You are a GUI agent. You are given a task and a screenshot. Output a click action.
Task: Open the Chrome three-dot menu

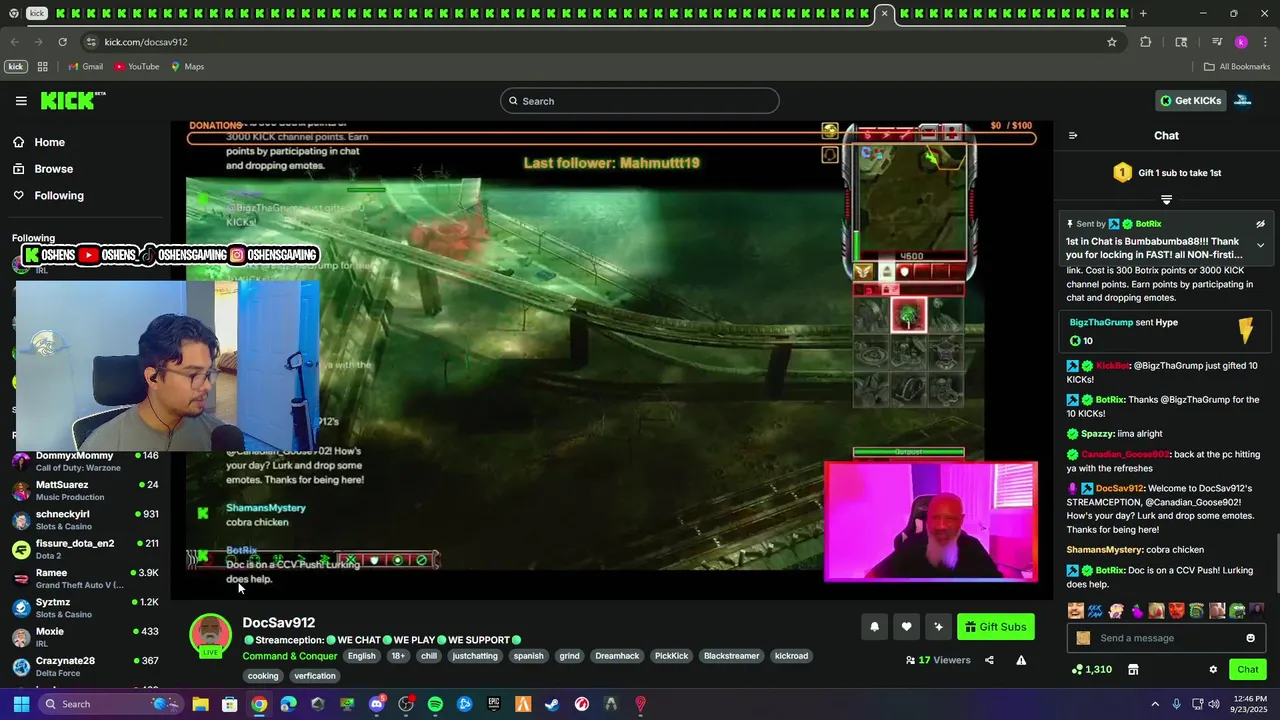1265,42
